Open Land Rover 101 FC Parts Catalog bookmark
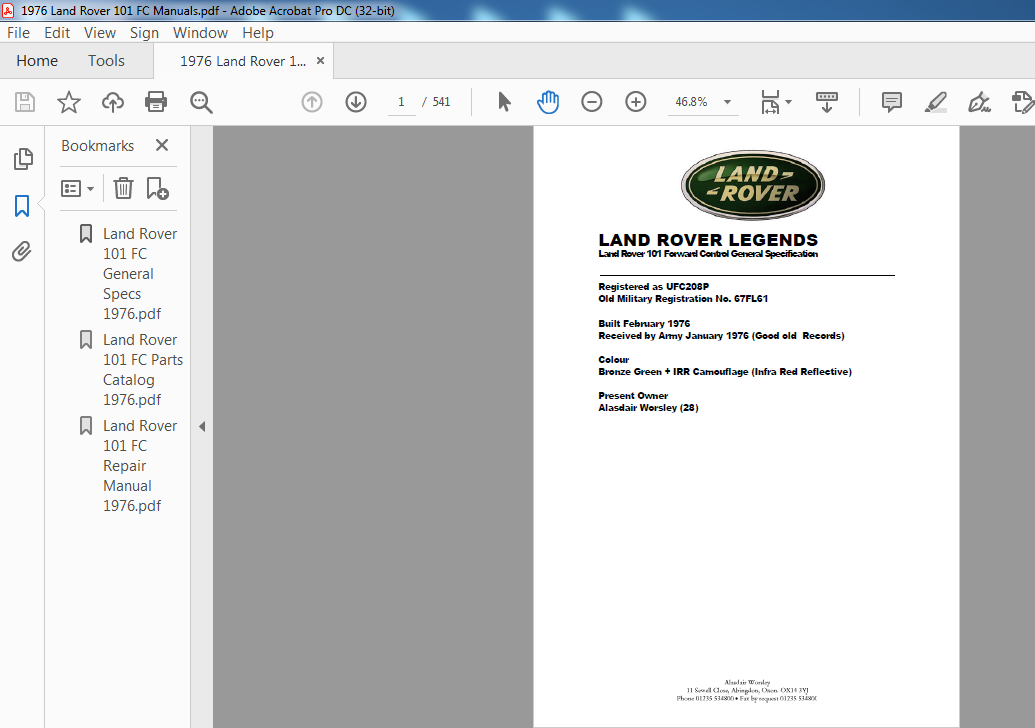1035x728 pixels. 143,370
